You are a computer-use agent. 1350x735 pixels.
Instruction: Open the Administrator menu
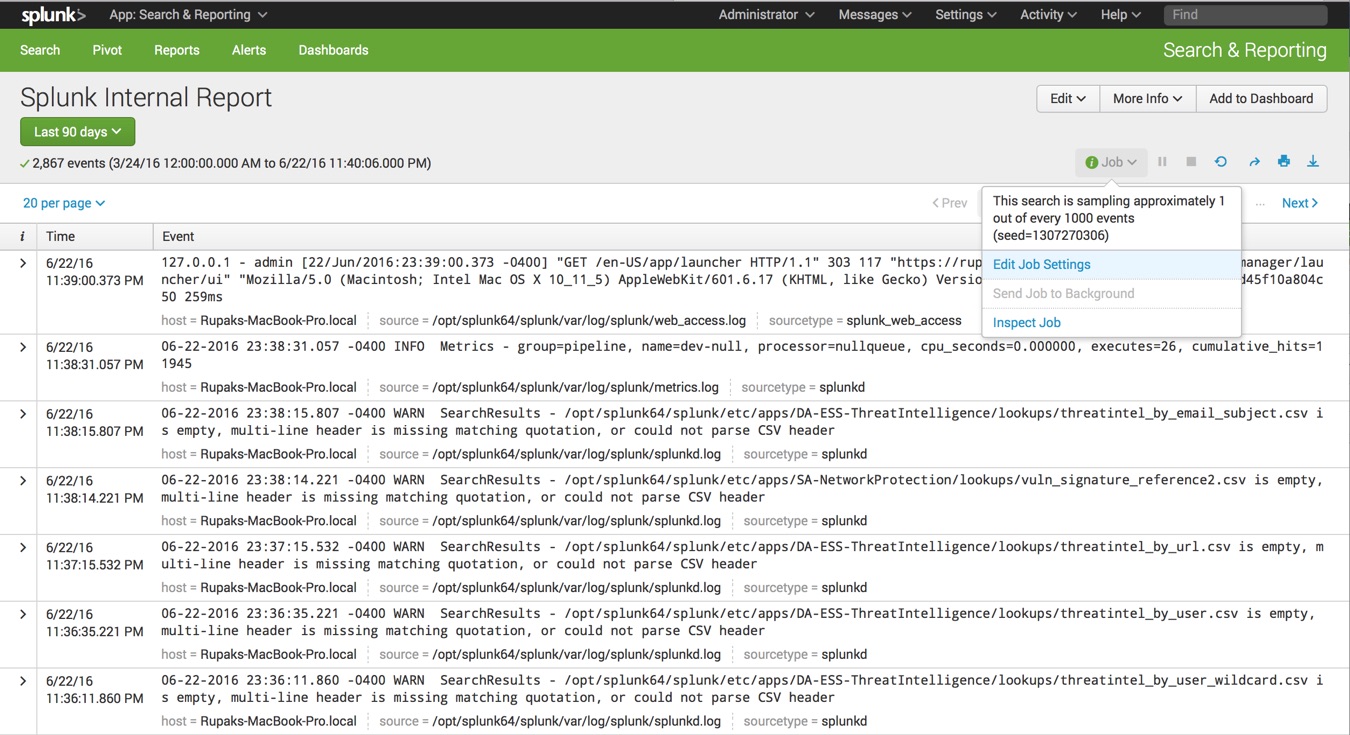click(766, 15)
